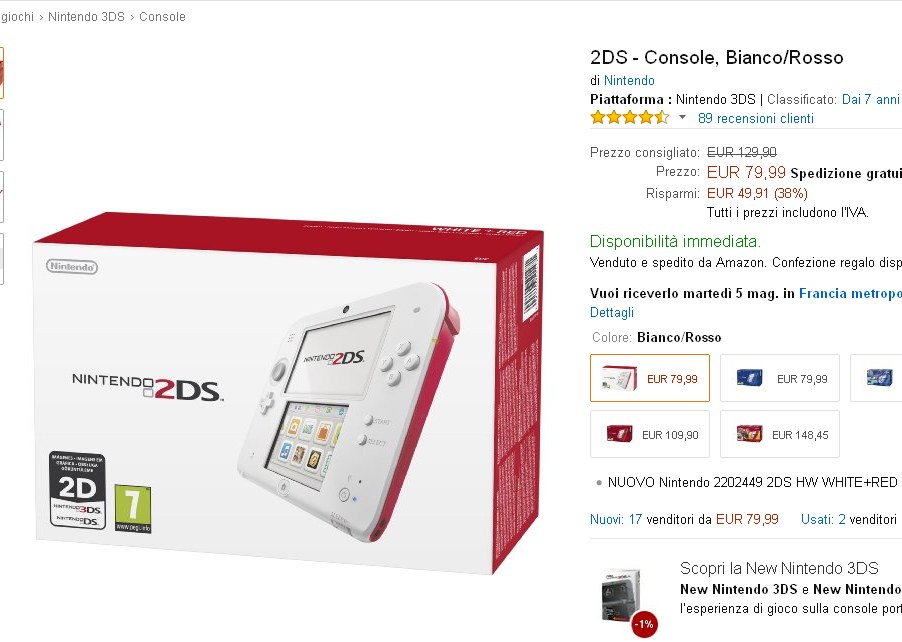The width and height of the screenshot is (902, 642).
Task: Pick the EUR 148,45 bundle option
Action: [x=779, y=434]
